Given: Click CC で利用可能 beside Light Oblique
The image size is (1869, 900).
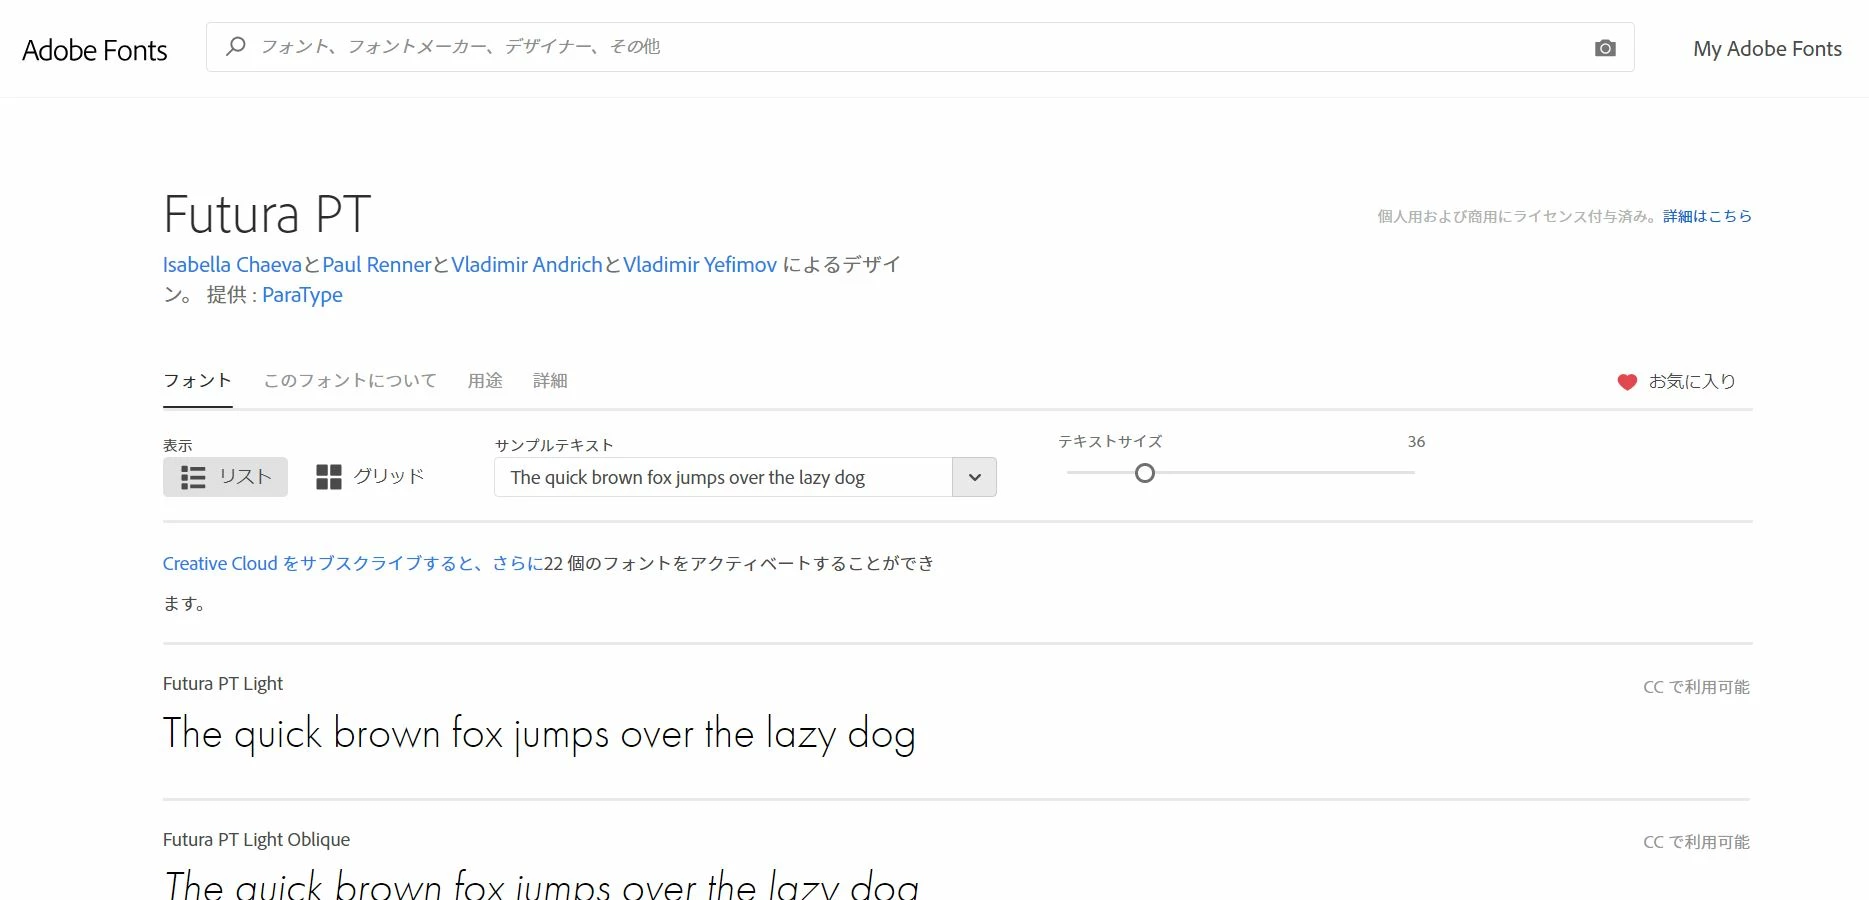Looking at the screenshot, I should [1696, 842].
